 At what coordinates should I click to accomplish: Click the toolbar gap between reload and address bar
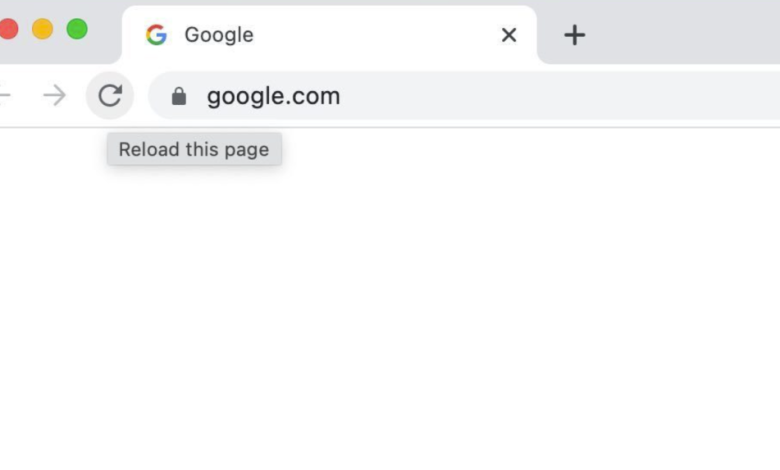click(x=141, y=96)
